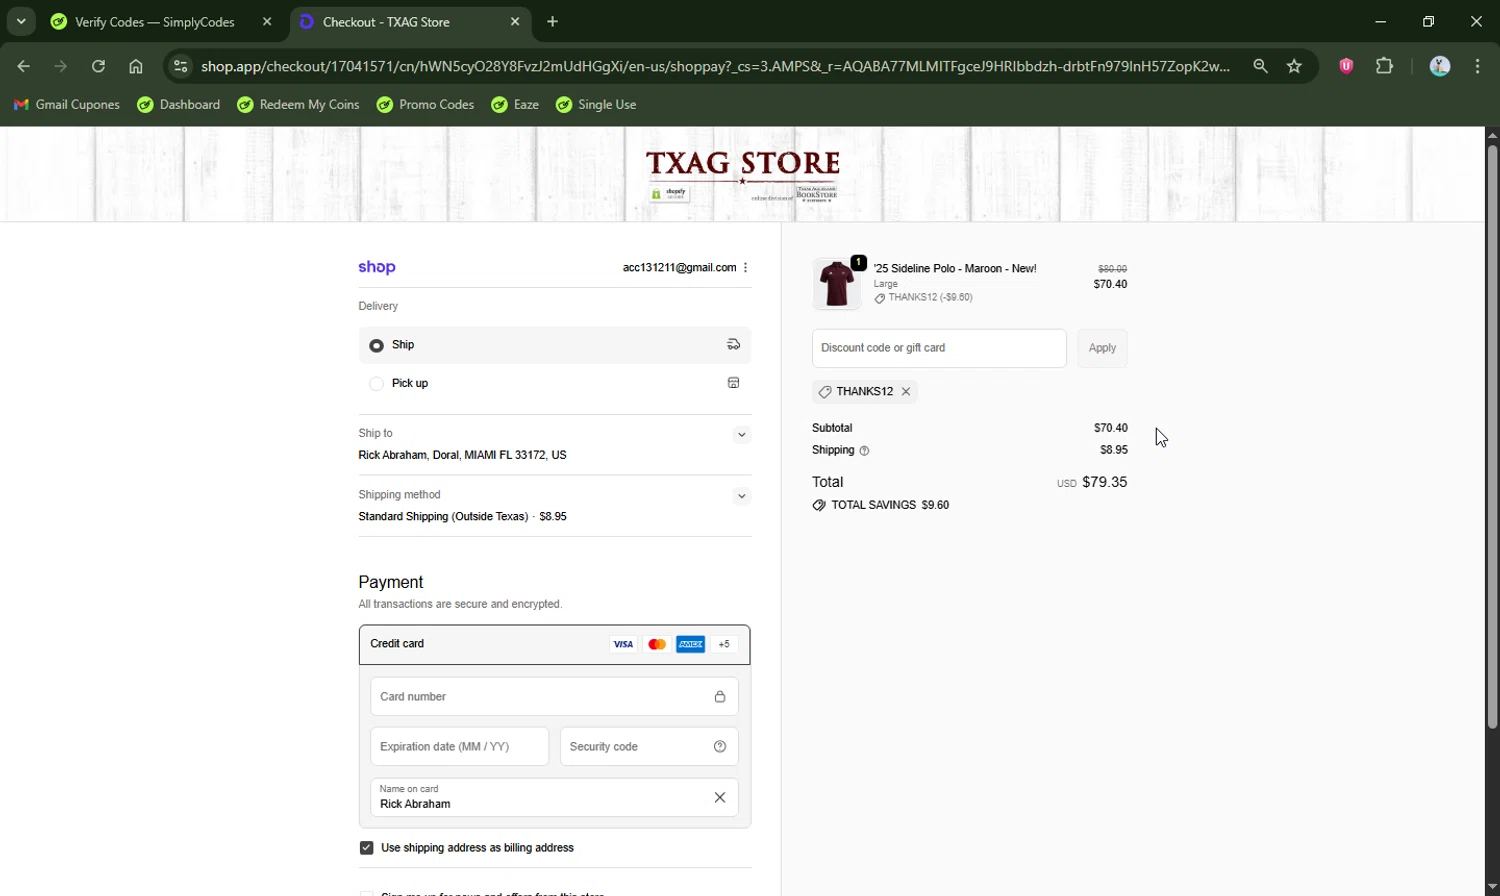The height and width of the screenshot is (896, 1500).
Task: Open a new browser tab
Action: tap(552, 21)
